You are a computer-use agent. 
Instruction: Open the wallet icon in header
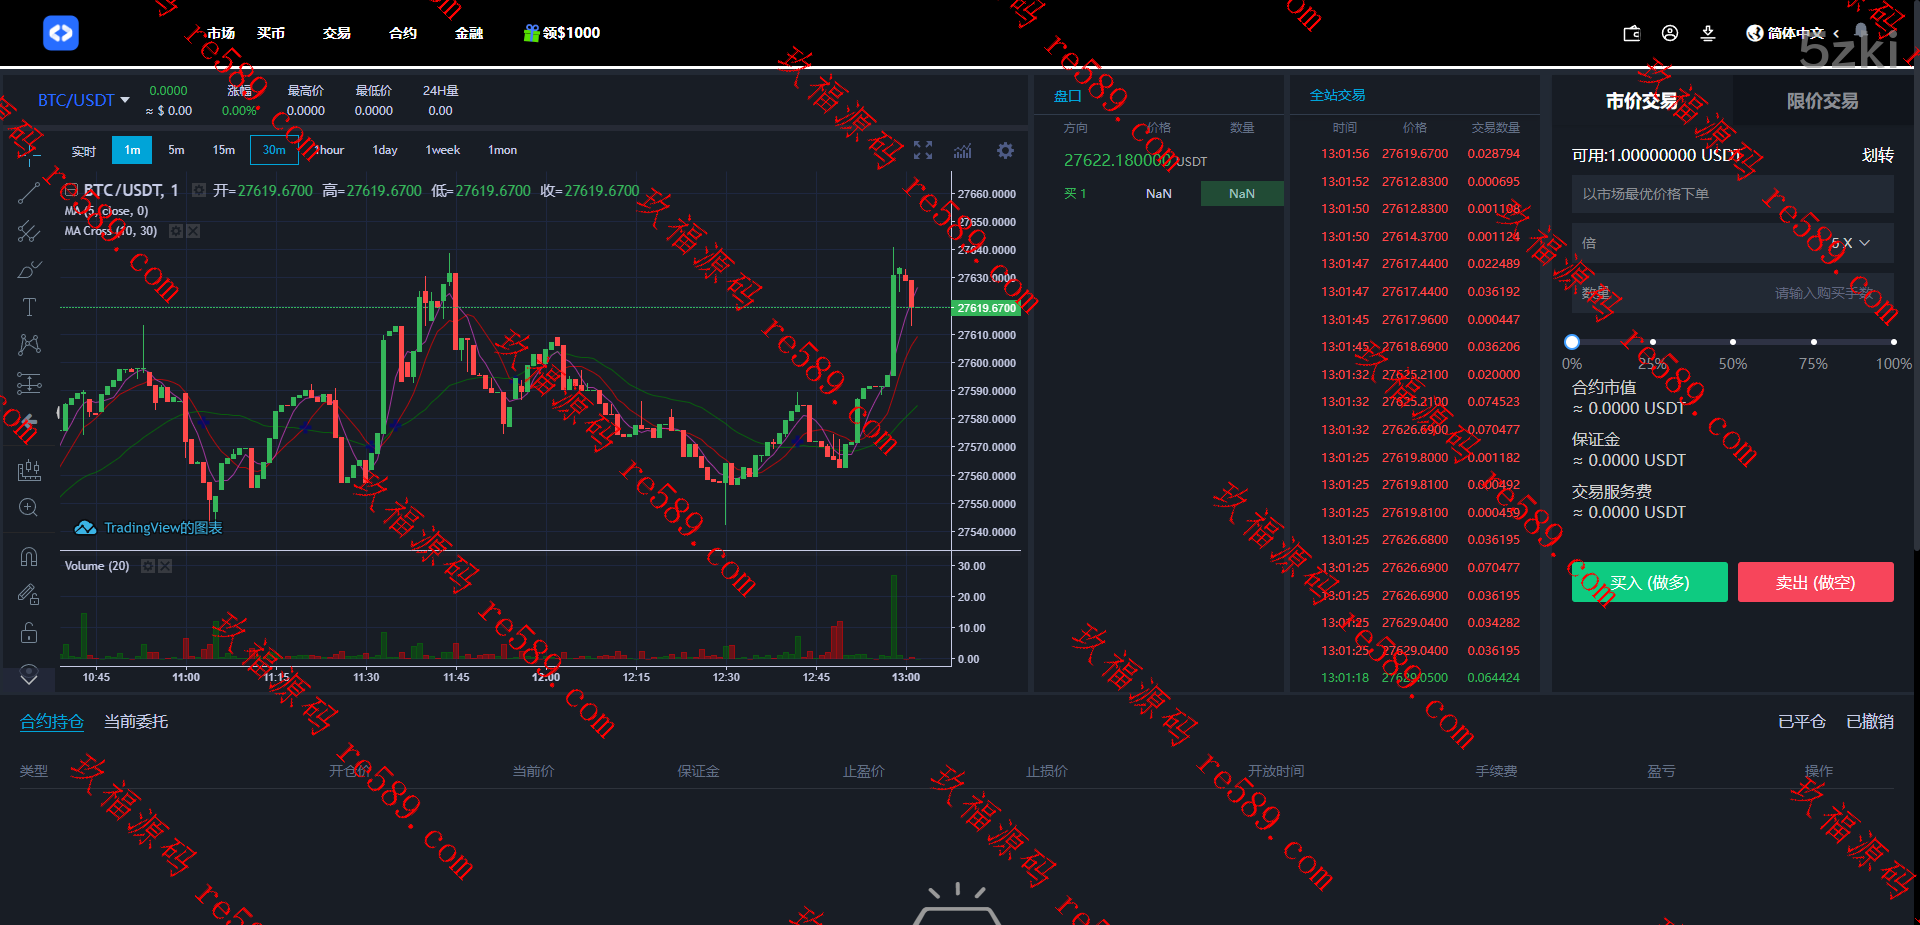(x=1631, y=33)
